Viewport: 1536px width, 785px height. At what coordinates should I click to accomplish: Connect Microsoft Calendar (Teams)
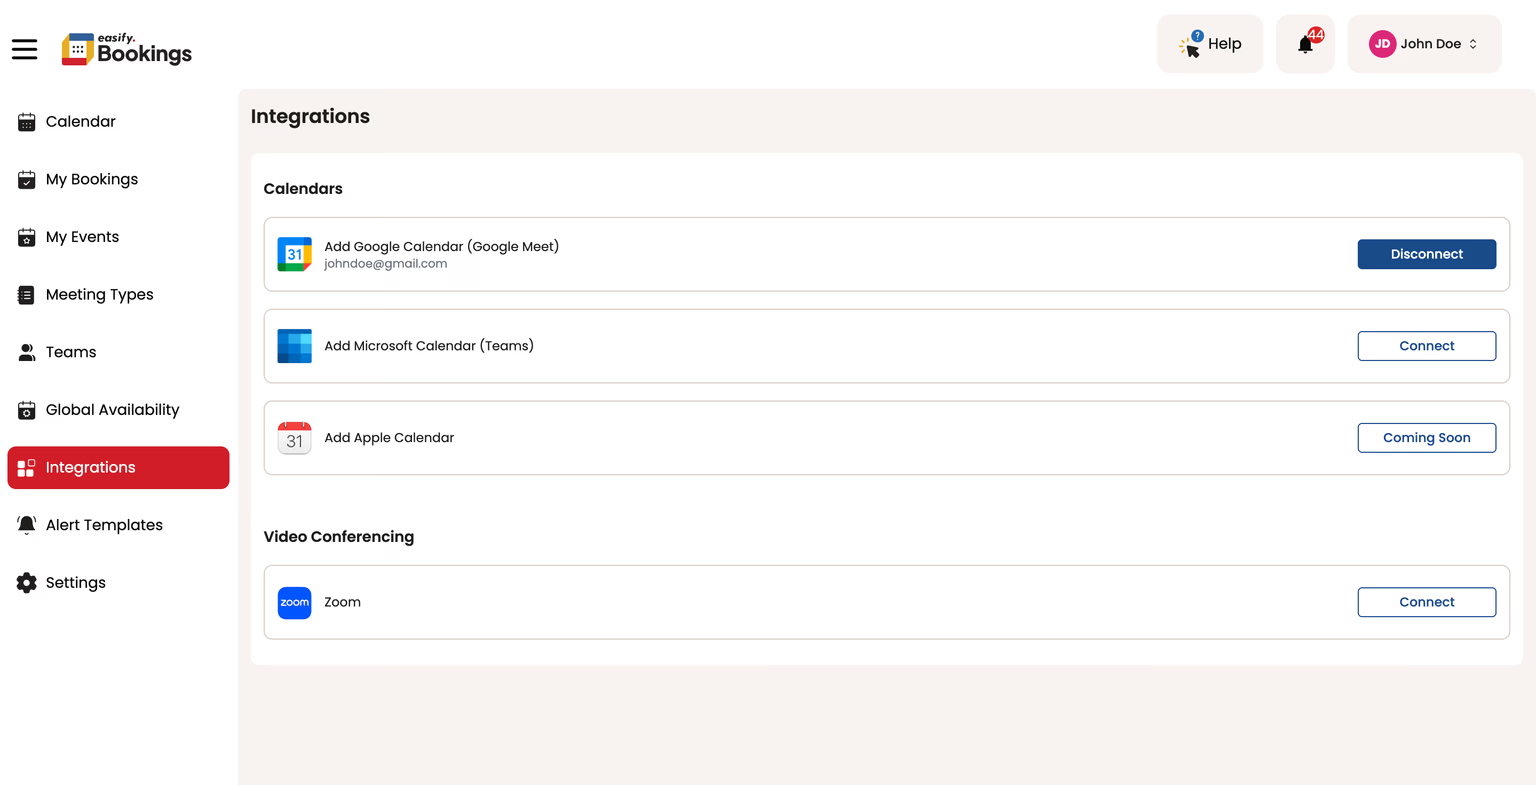coord(1426,346)
